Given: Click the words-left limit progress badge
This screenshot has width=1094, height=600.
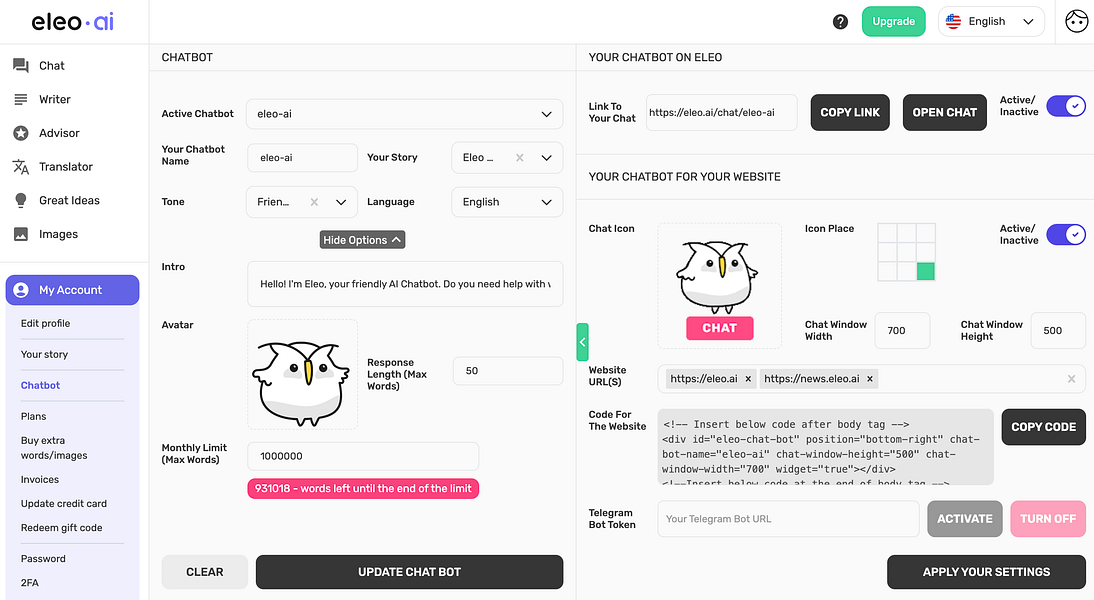Looking at the screenshot, I should [362, 488].
